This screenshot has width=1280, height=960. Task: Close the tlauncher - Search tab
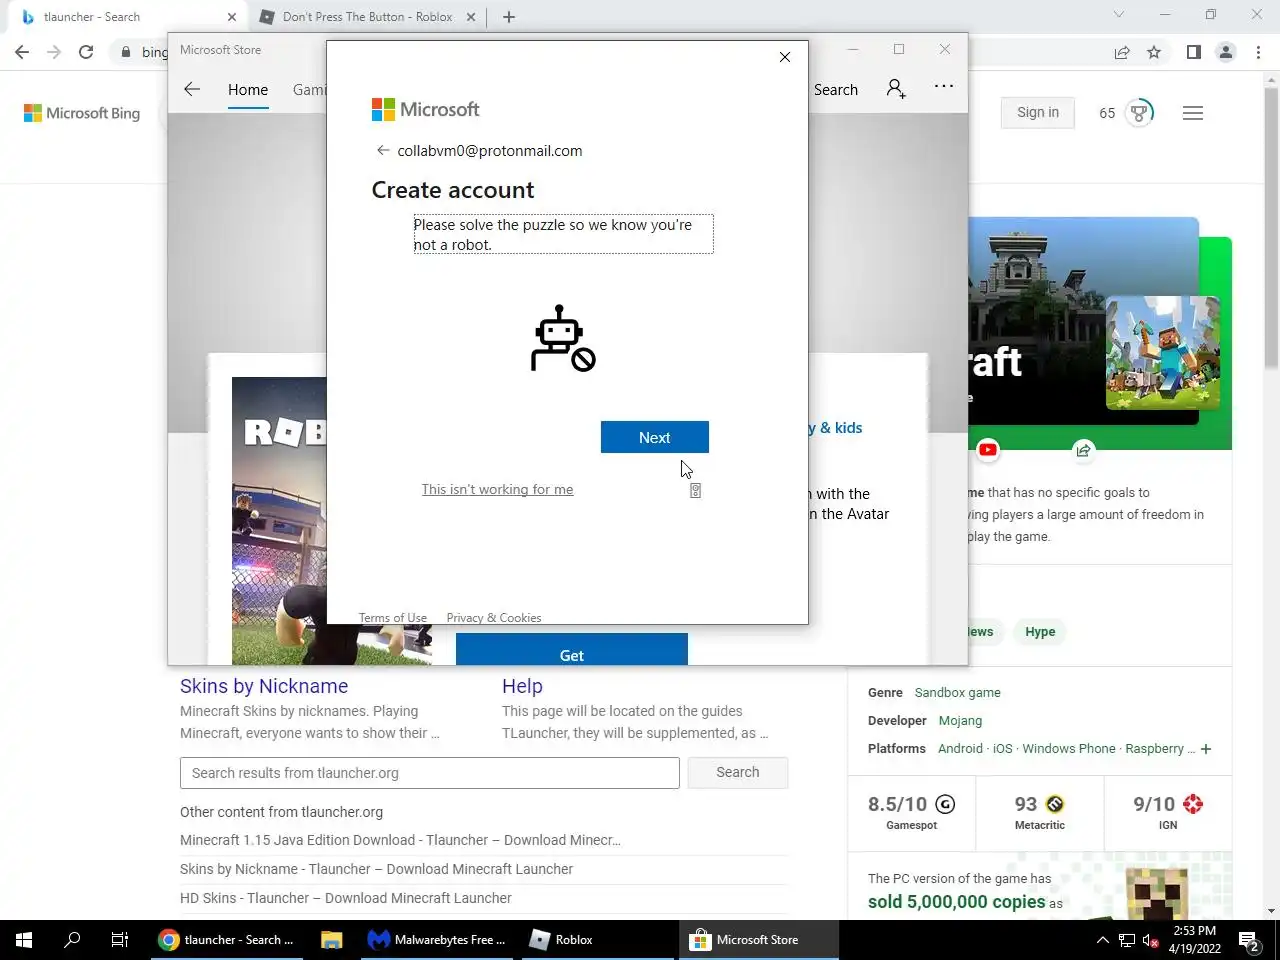point(231,17)
